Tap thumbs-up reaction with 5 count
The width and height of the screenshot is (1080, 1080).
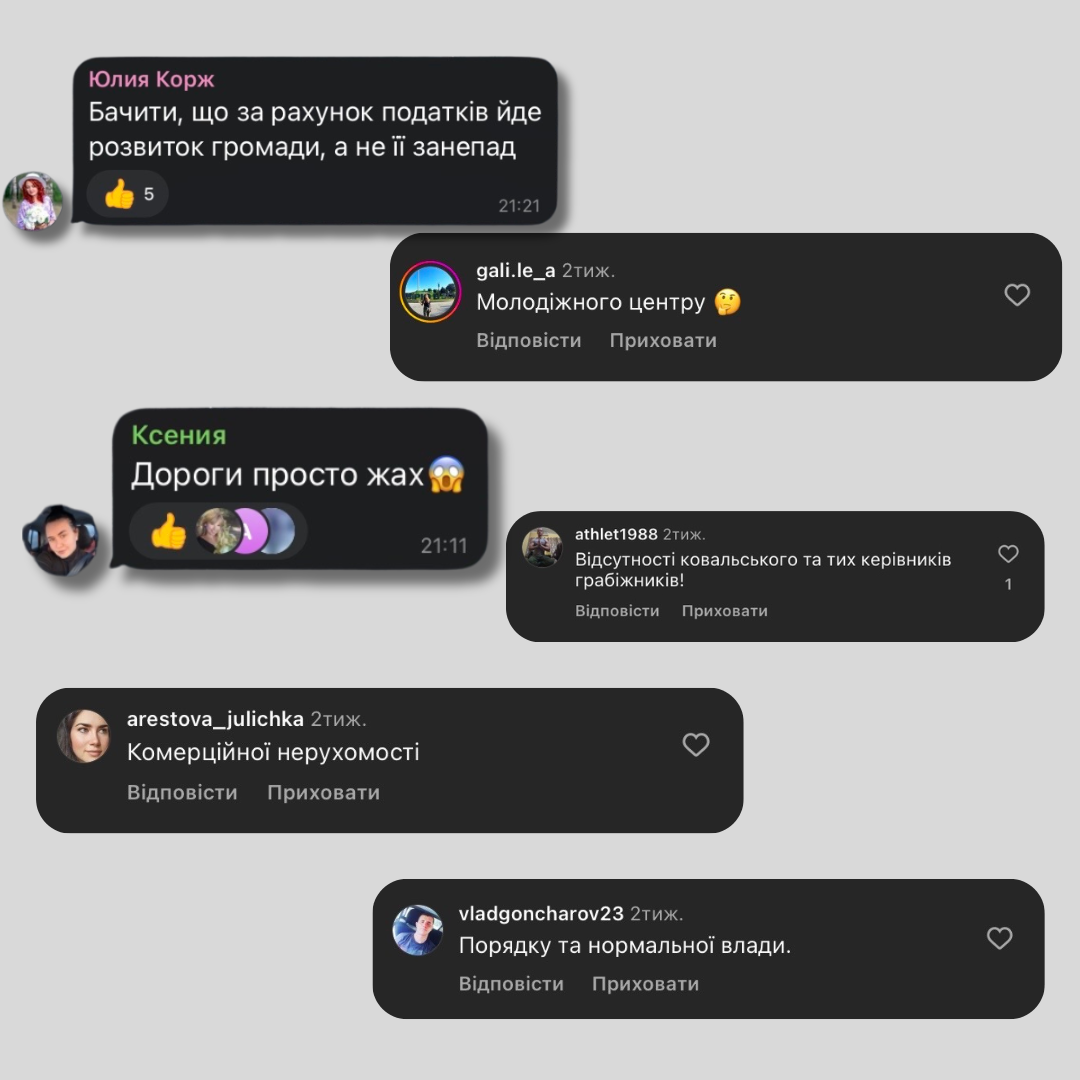pyautogui.click(x=127, y=194)
